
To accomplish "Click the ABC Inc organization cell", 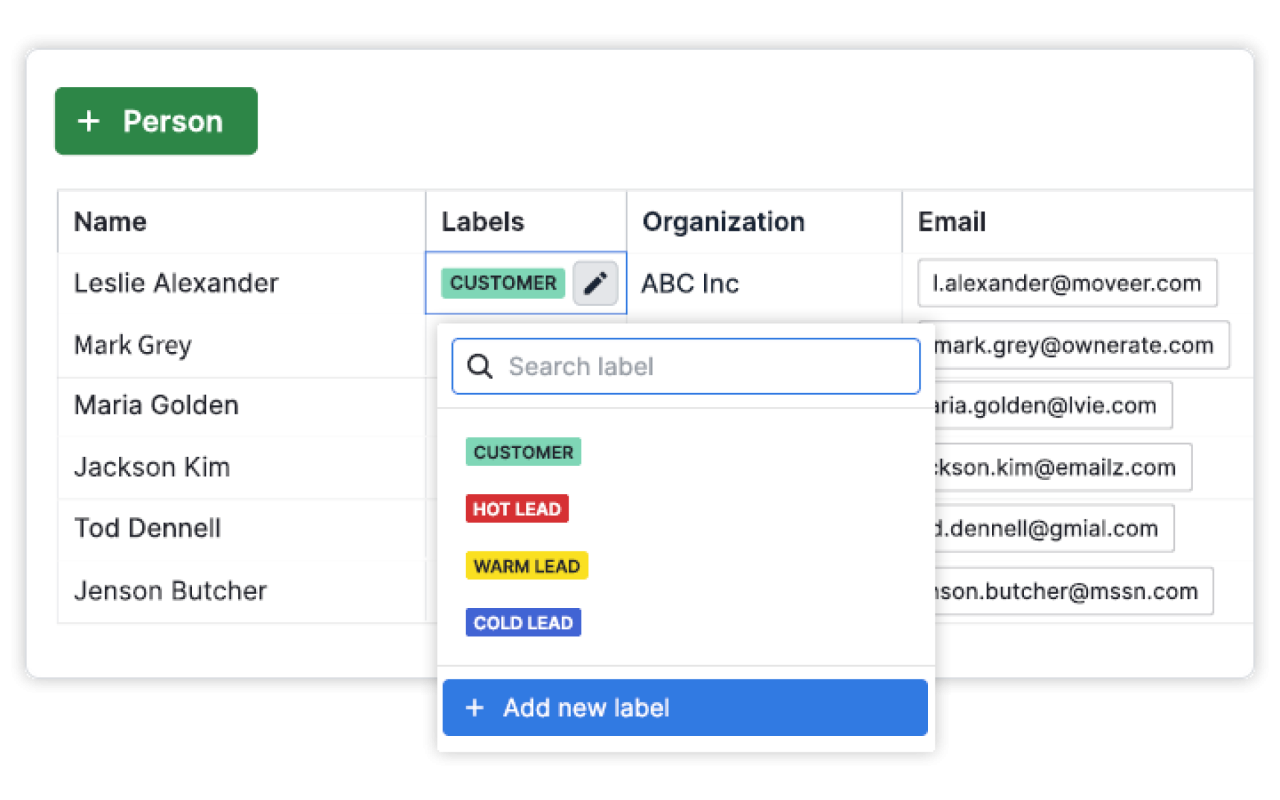I will click(690, 284).
